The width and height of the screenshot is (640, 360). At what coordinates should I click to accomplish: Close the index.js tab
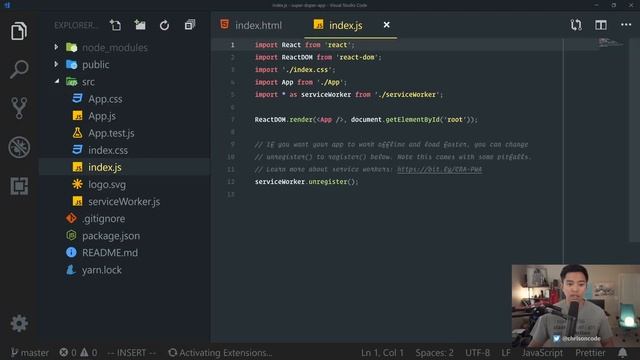click(x=387, y=25)
